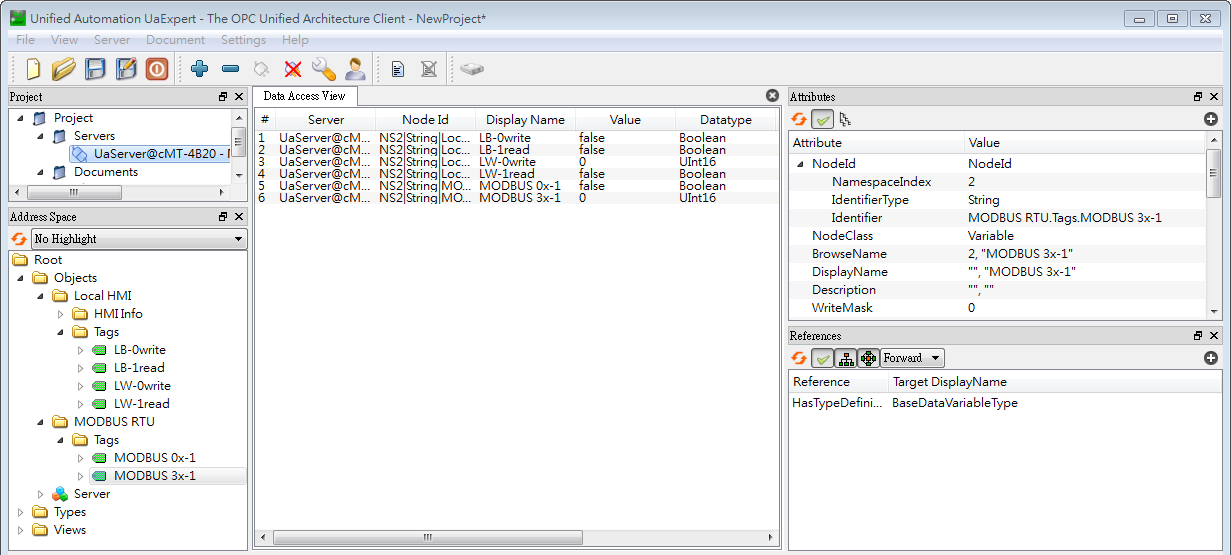Open the Server menu

click(112, 40)
